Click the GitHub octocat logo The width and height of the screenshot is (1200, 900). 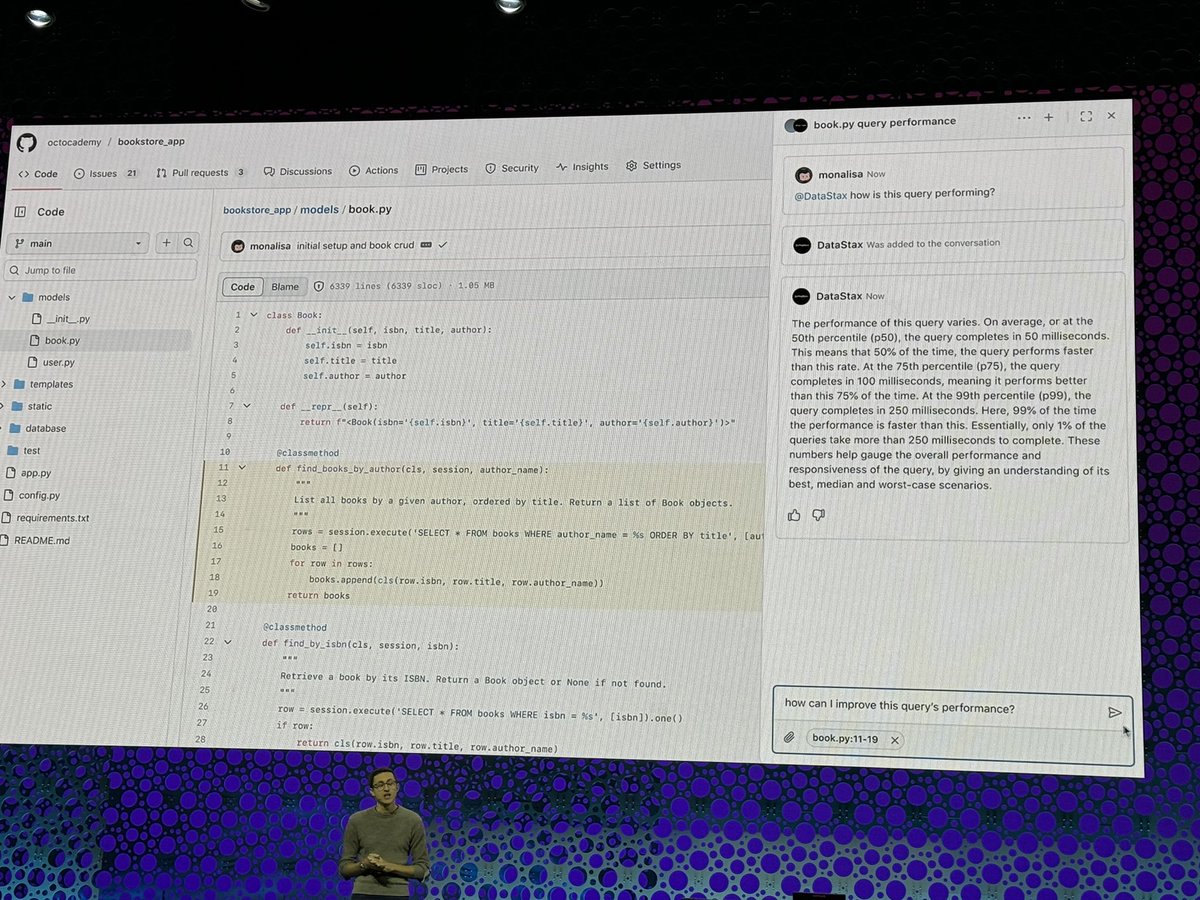tap(26, 143)
